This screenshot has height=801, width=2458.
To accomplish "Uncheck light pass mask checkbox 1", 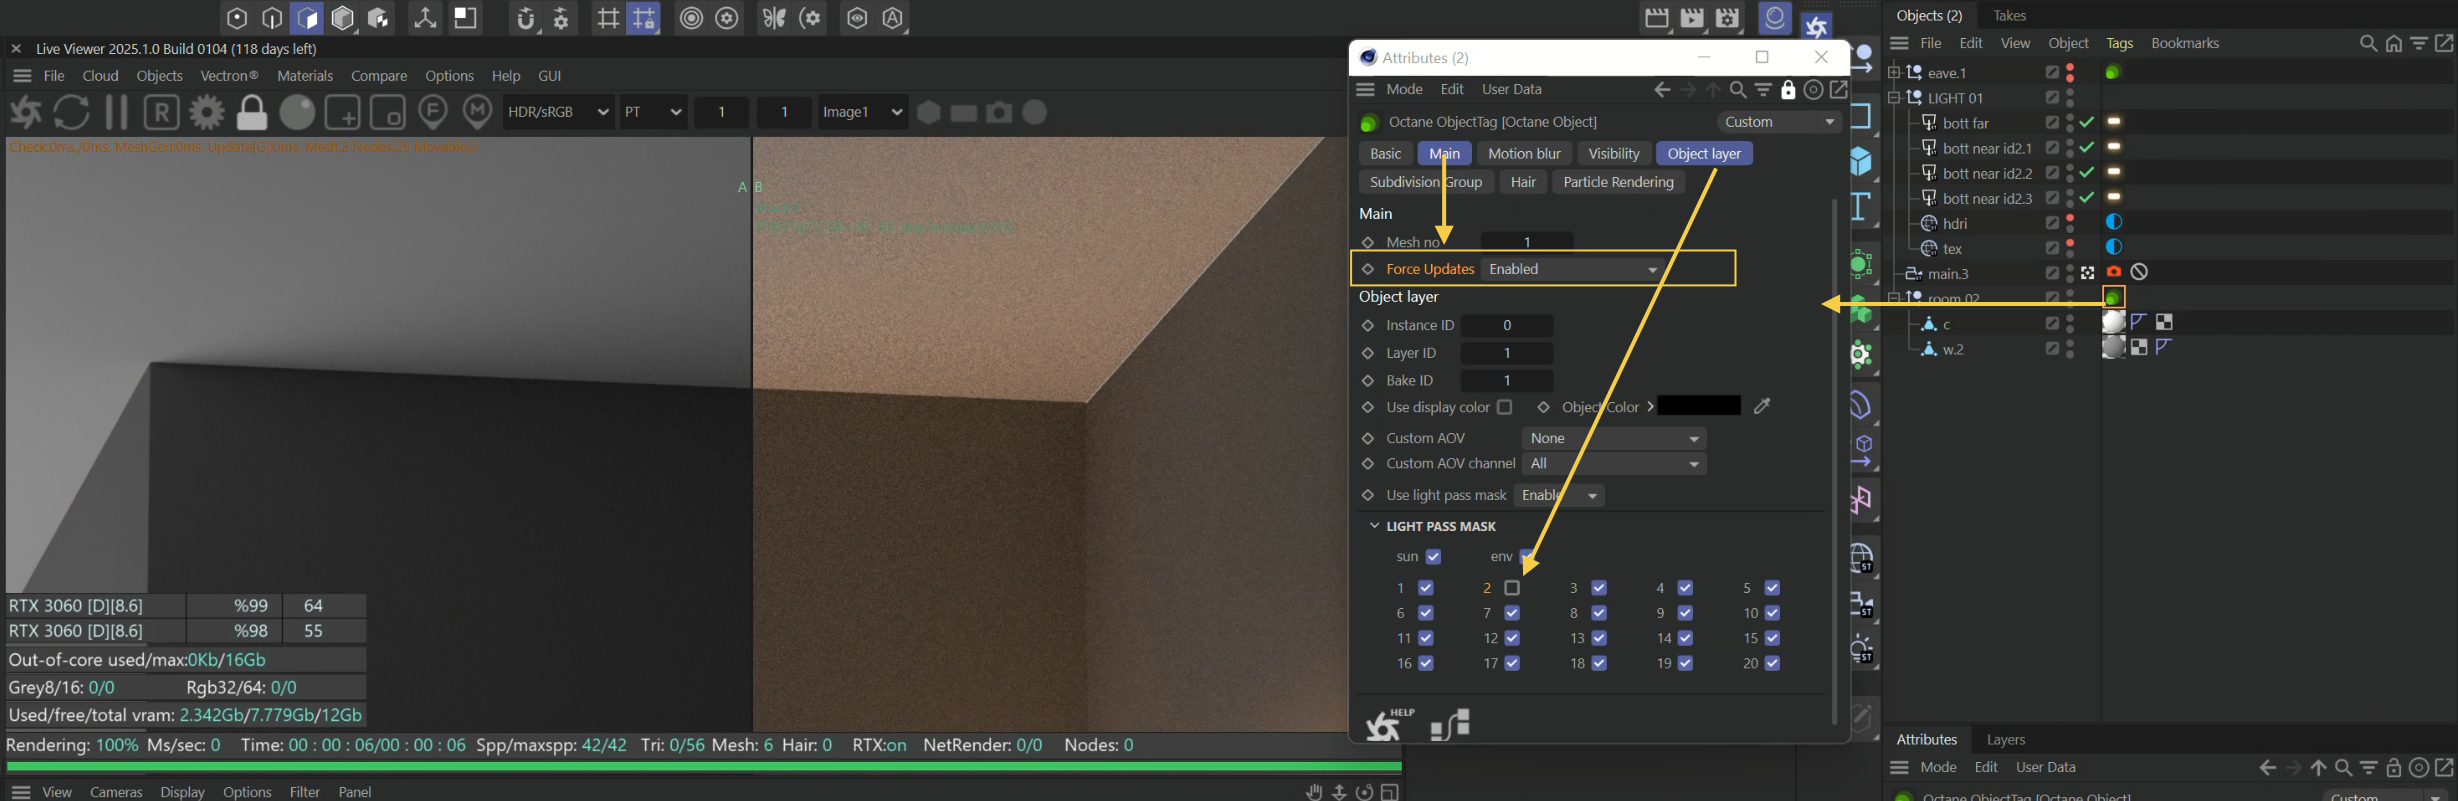I will (x=1426, y=588).
